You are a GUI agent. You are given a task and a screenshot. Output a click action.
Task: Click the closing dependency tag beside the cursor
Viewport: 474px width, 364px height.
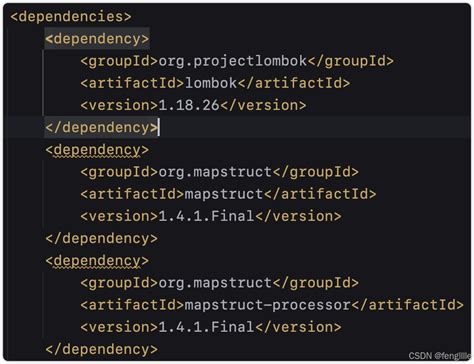click(x=101, y=127)
